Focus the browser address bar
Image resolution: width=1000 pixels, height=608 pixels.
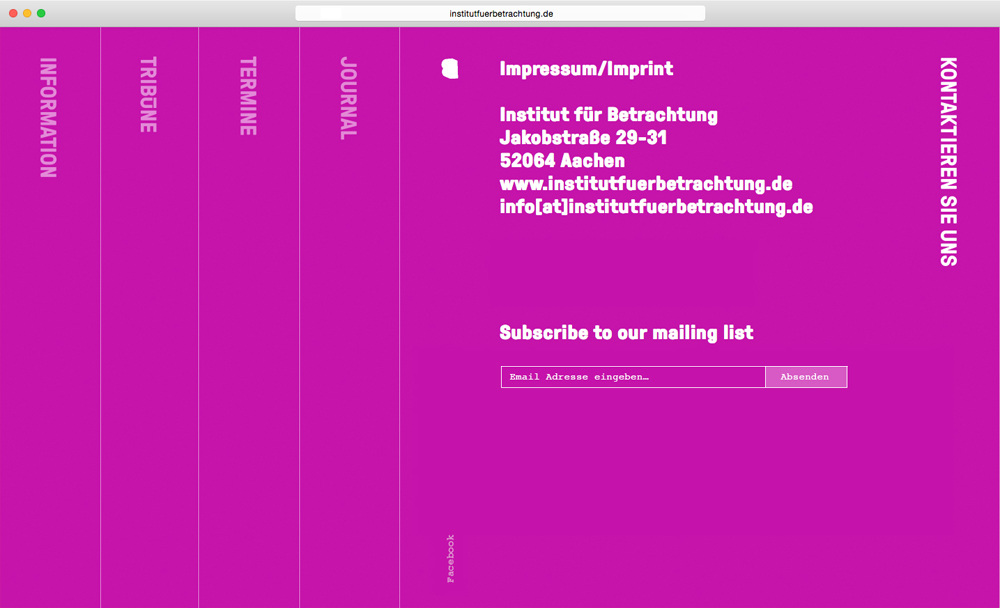pos(500,13)
